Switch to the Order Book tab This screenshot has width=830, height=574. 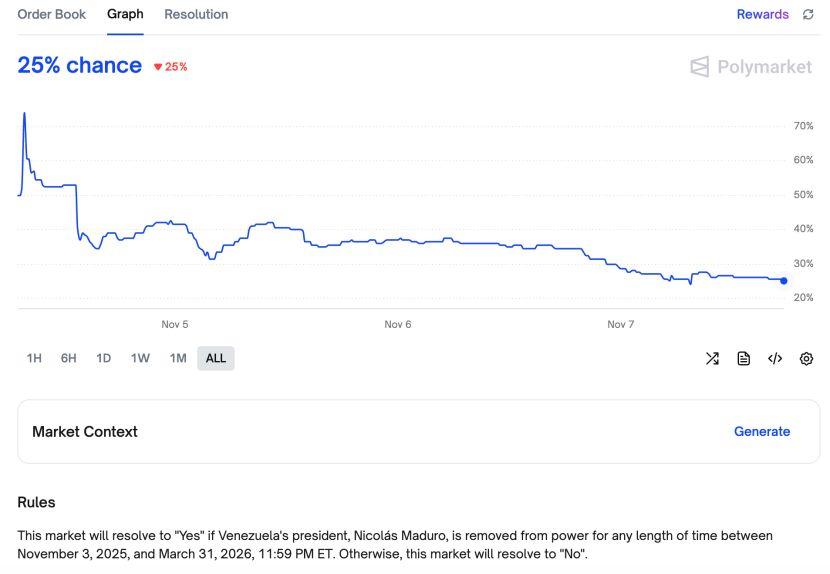pos(52,15)
